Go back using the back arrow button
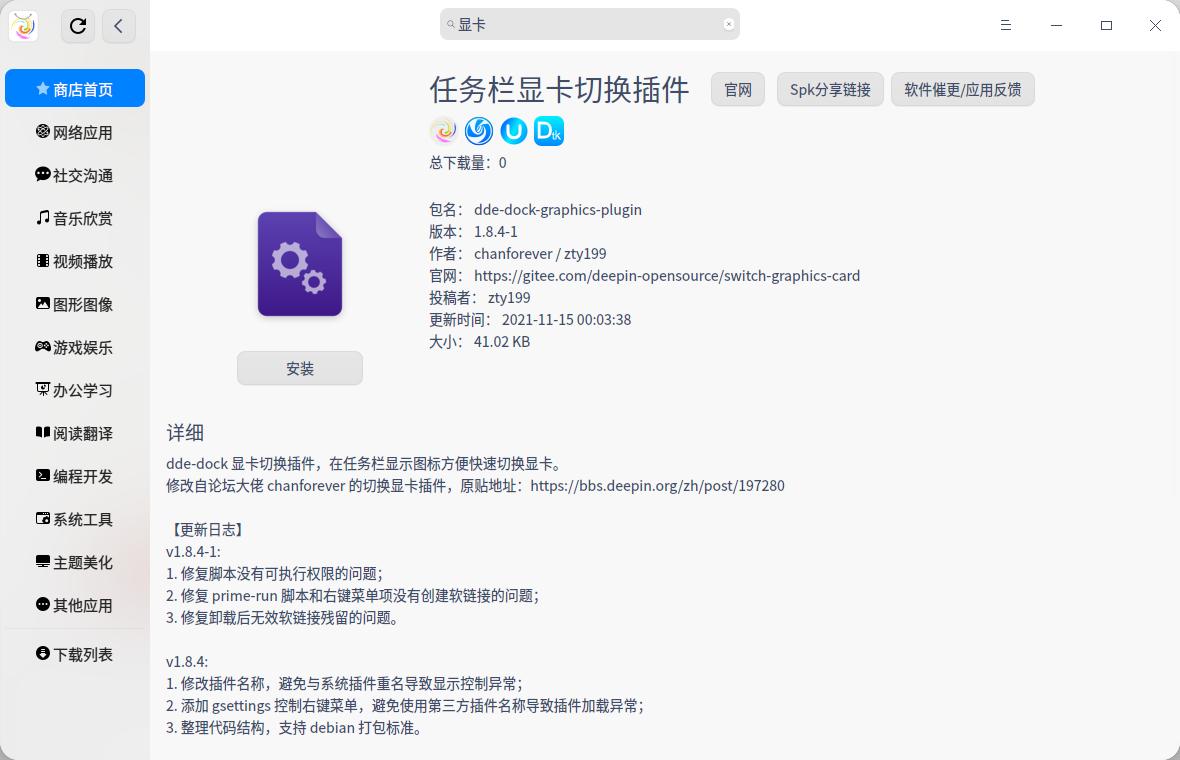Screen dimensions: 1180x760 (x=119, y=26)
